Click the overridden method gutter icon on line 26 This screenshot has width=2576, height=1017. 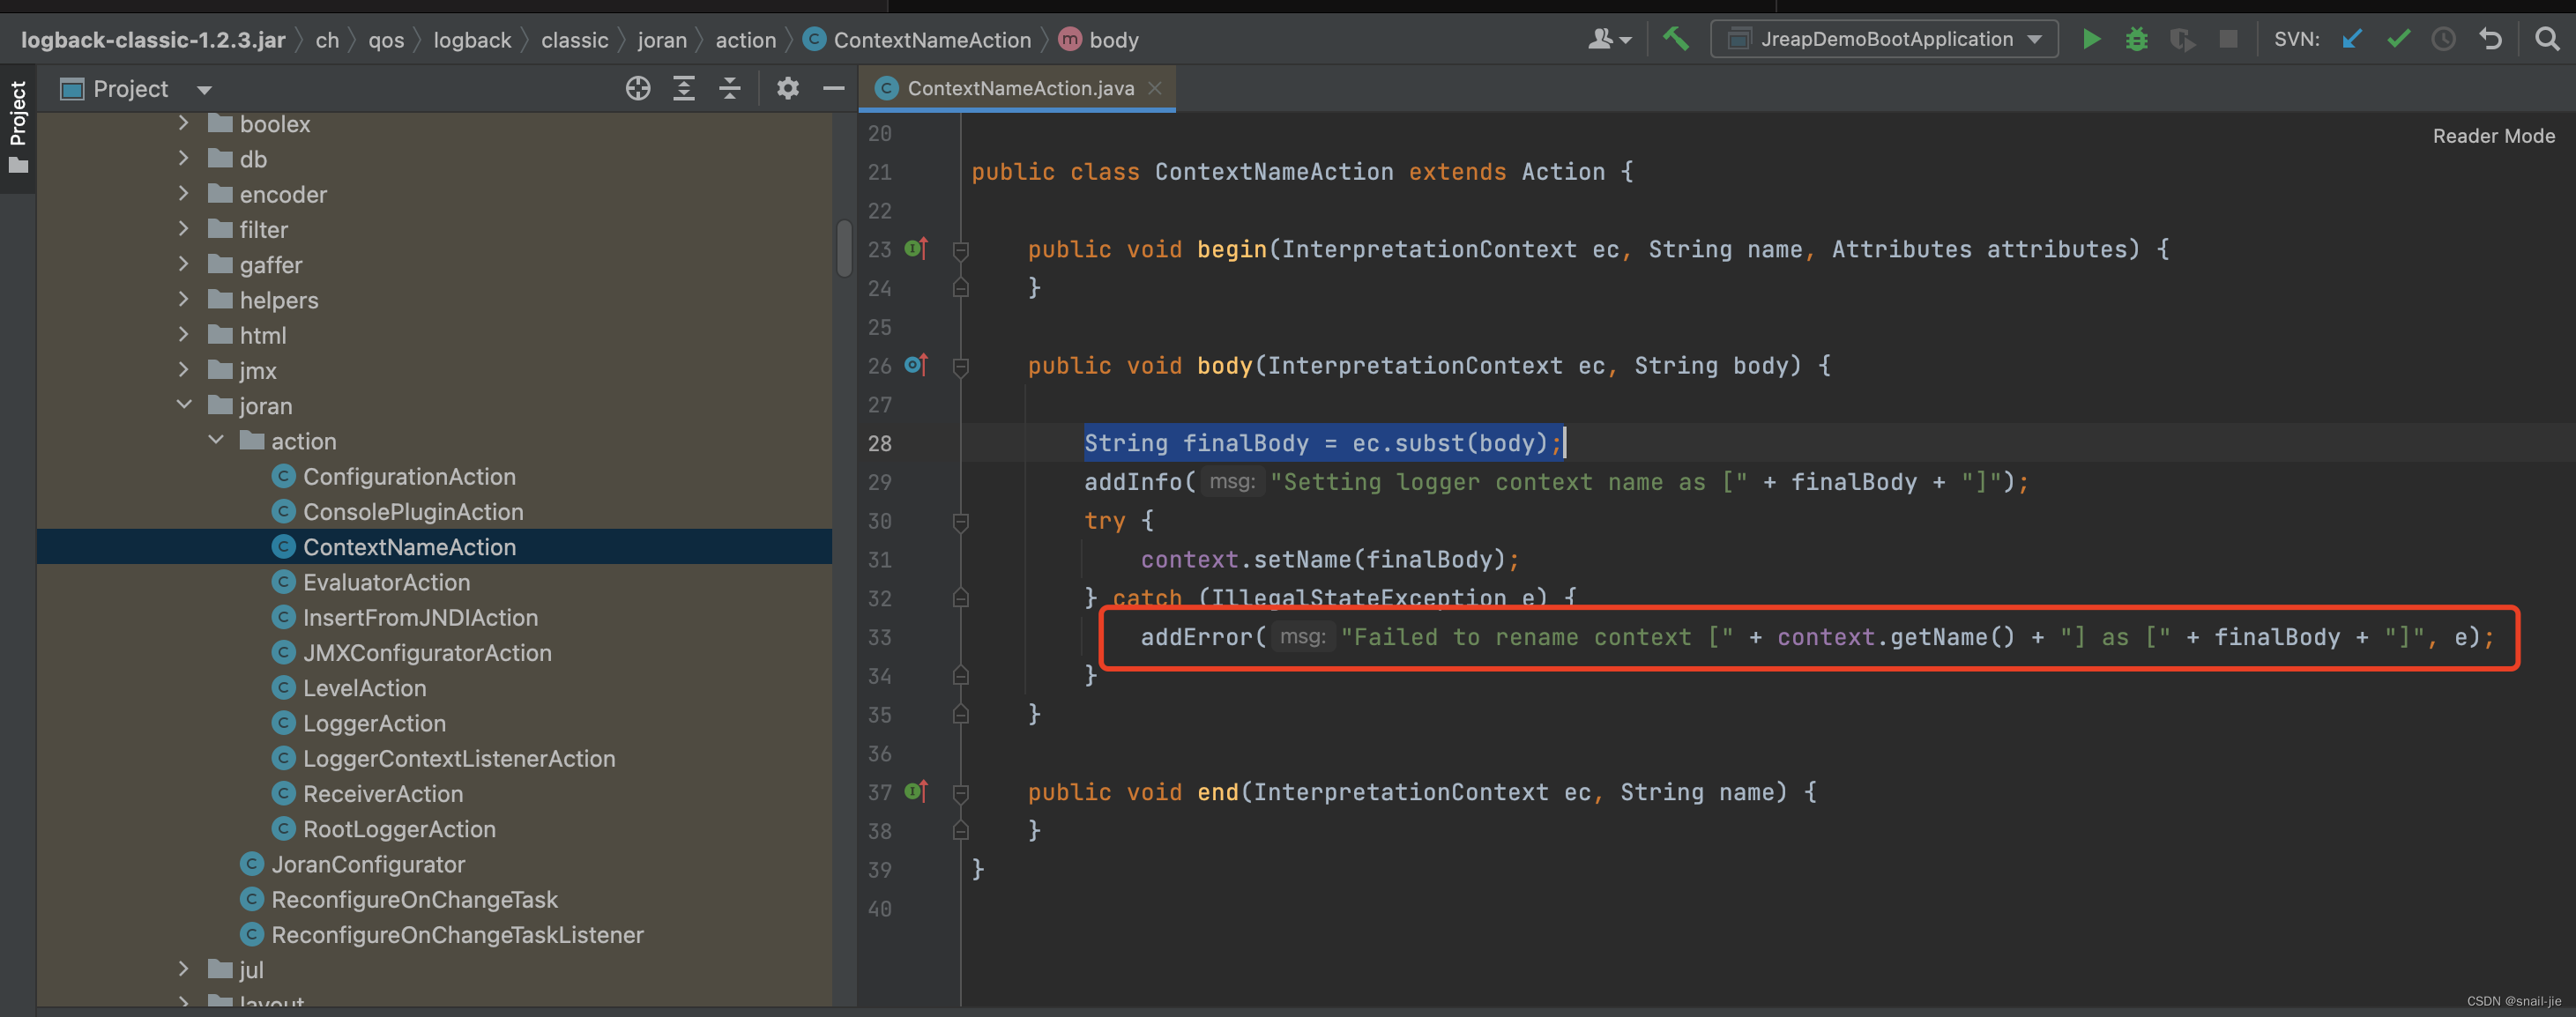916,365
